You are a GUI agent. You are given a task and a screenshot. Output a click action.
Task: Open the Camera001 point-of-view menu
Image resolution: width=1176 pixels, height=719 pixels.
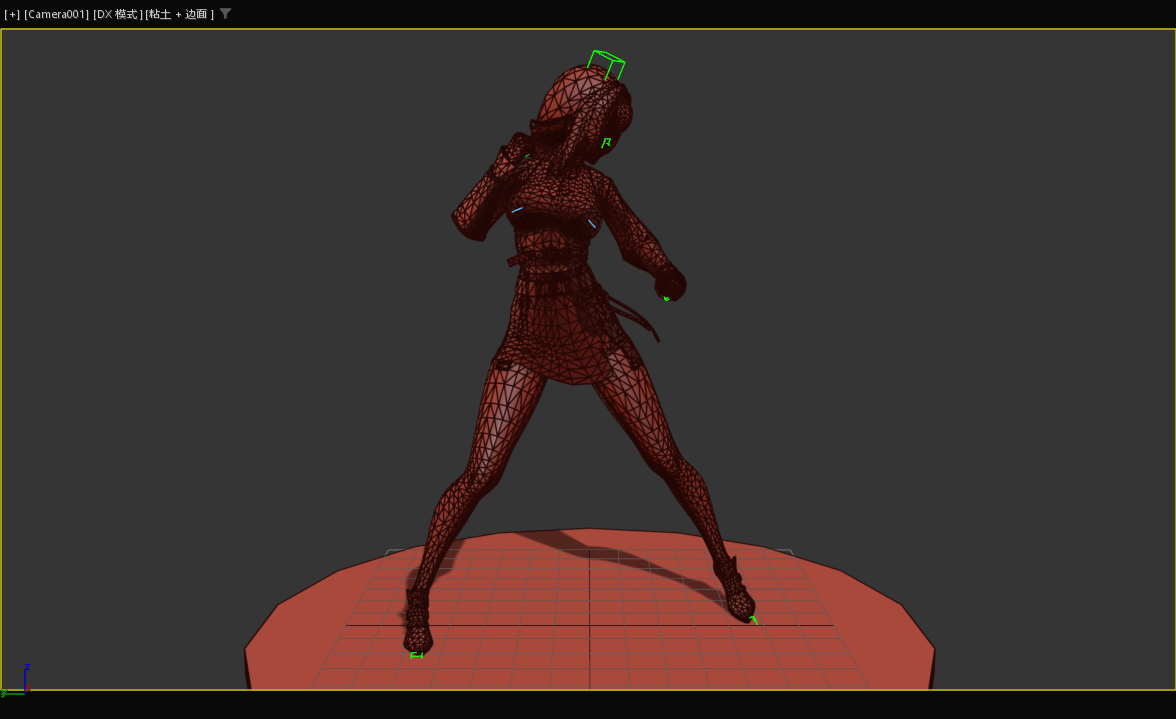point(56,14)
